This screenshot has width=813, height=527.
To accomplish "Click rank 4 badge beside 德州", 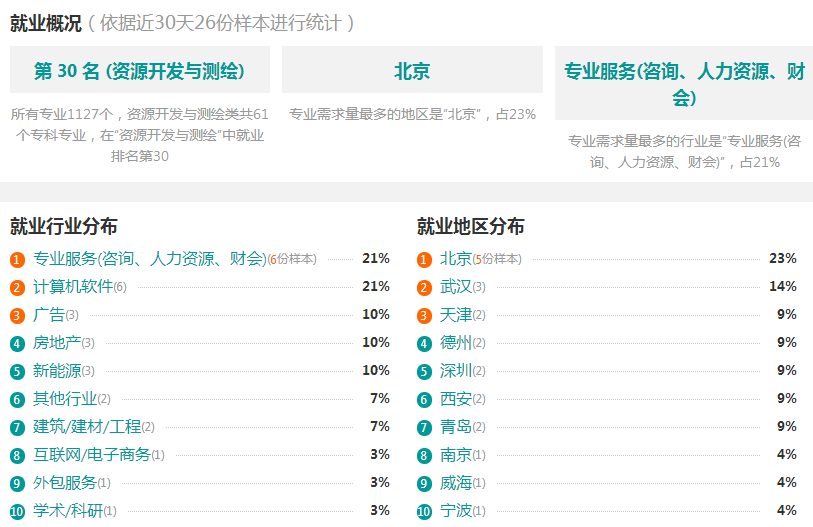I will (x=424, y=343).
